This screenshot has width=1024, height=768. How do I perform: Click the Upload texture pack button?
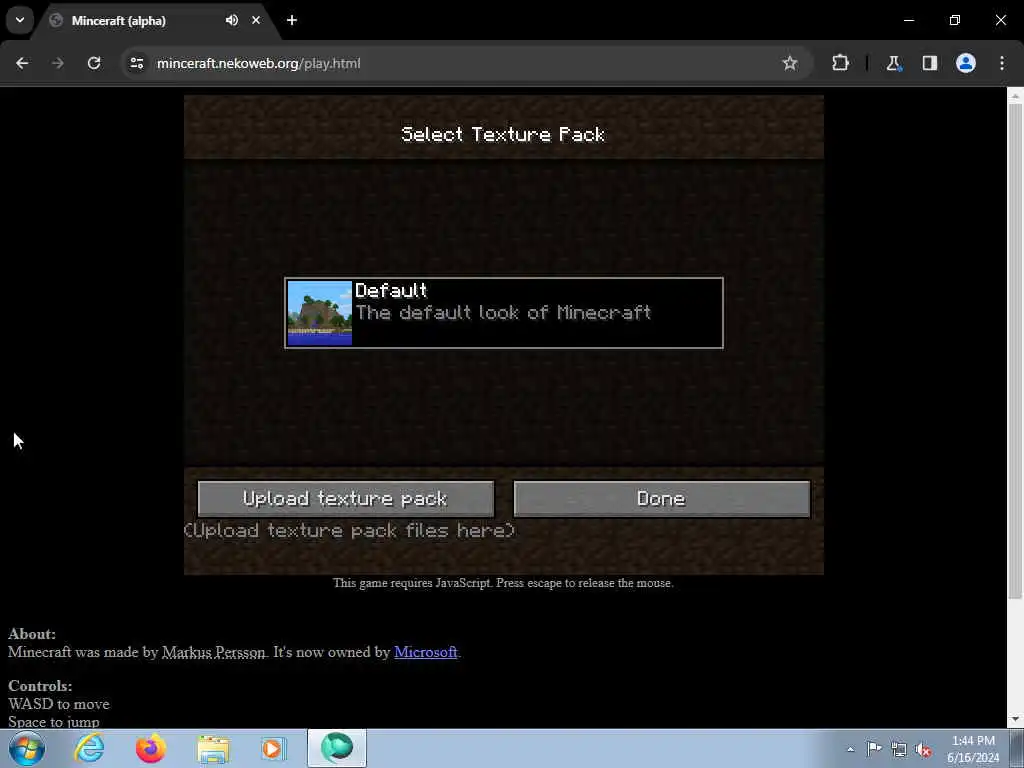click(345, 499)
